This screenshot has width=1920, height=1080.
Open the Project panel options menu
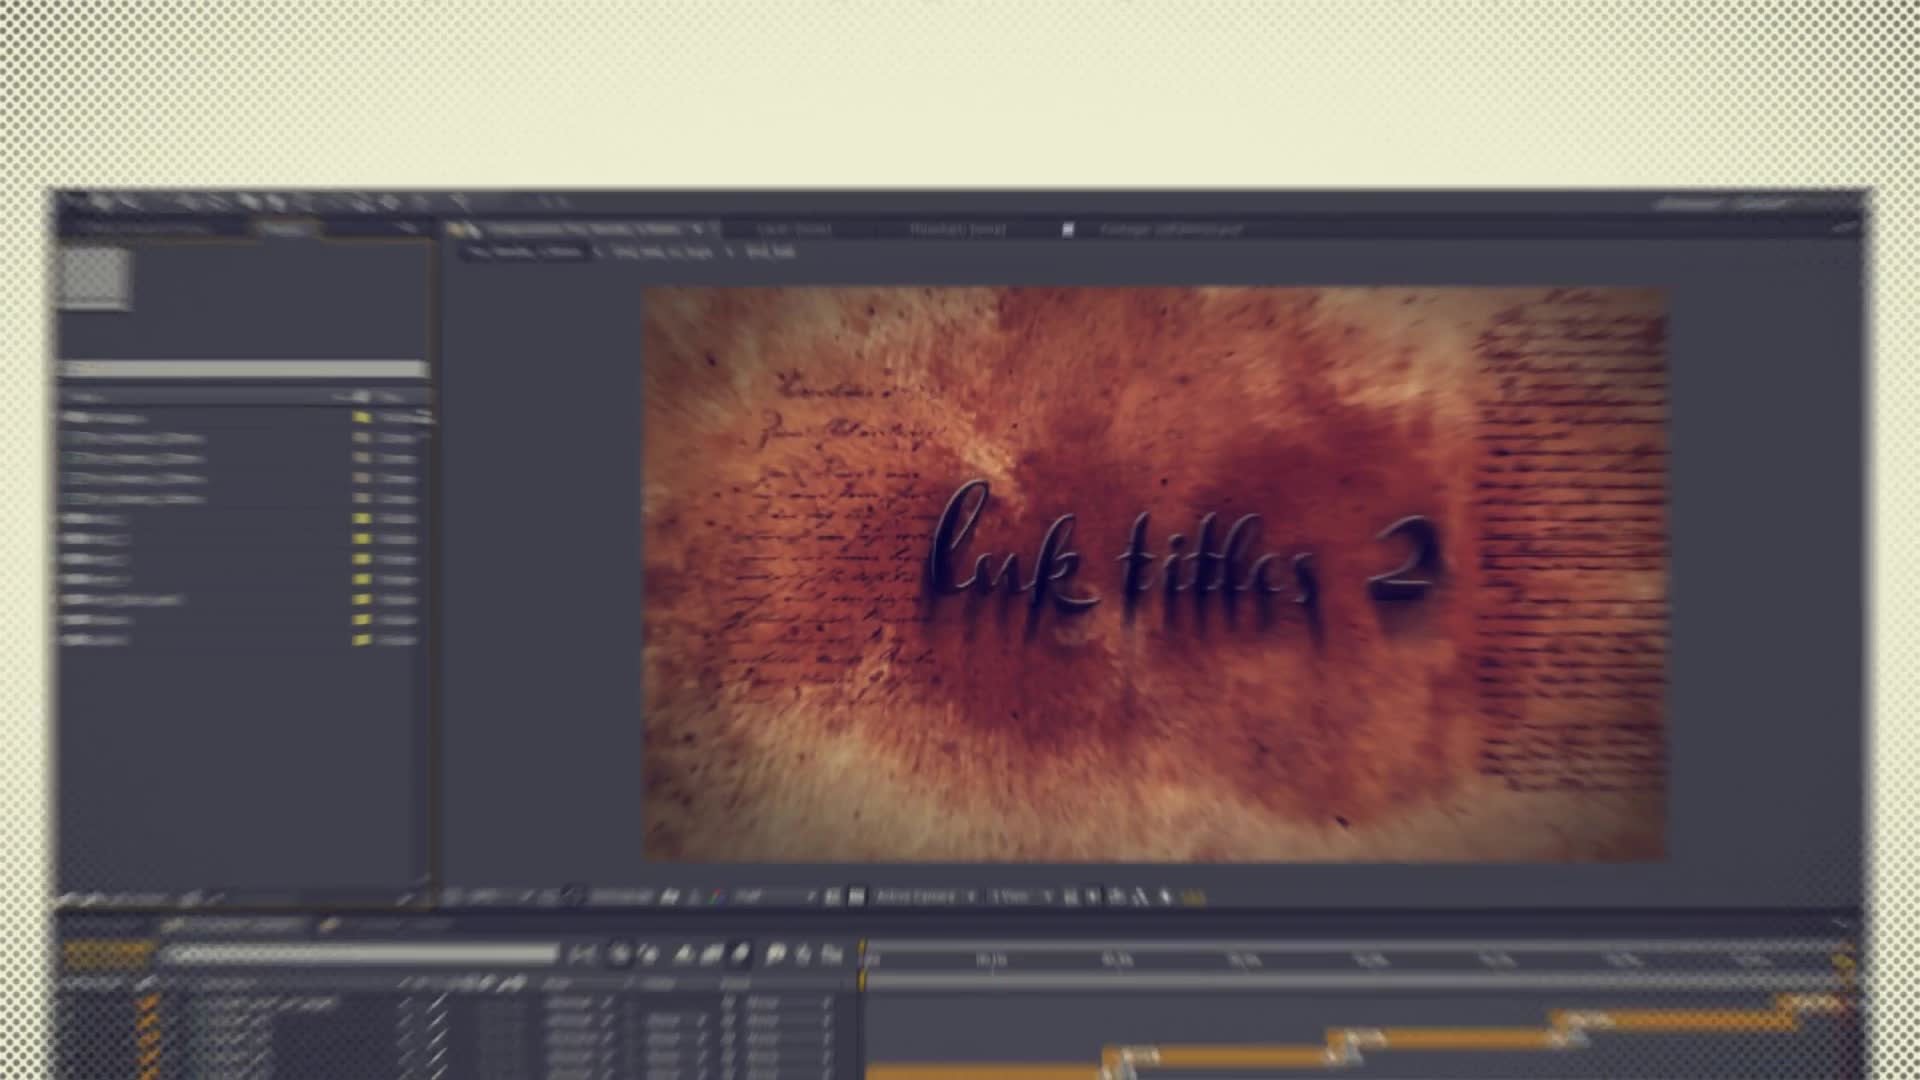tap(408, 229)
